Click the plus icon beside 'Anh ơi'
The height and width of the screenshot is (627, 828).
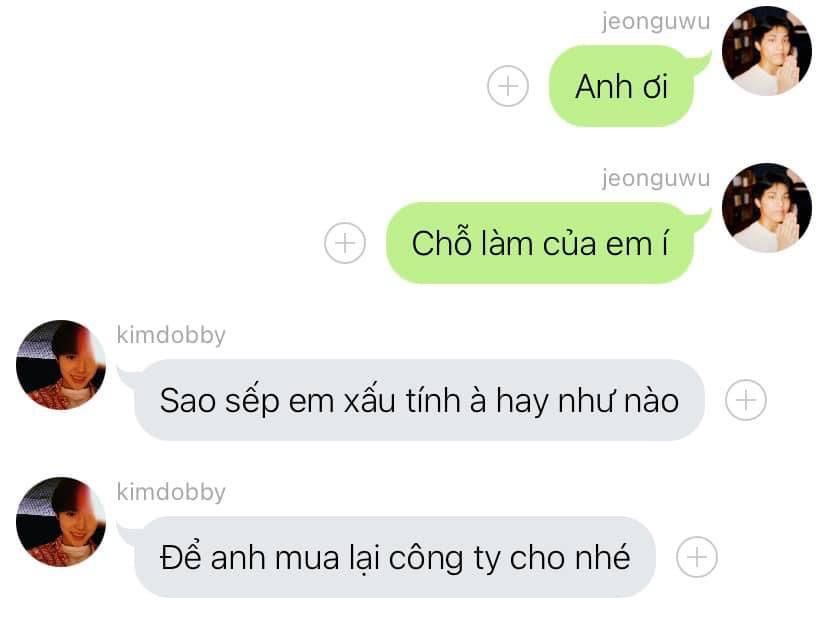tap(507, 86)
